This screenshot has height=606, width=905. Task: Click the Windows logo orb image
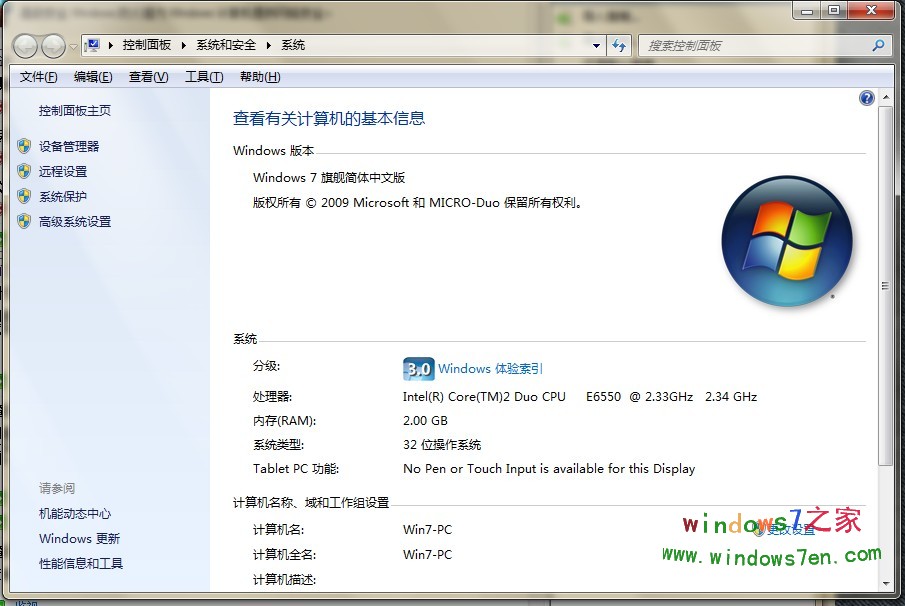tap(787, 241)
